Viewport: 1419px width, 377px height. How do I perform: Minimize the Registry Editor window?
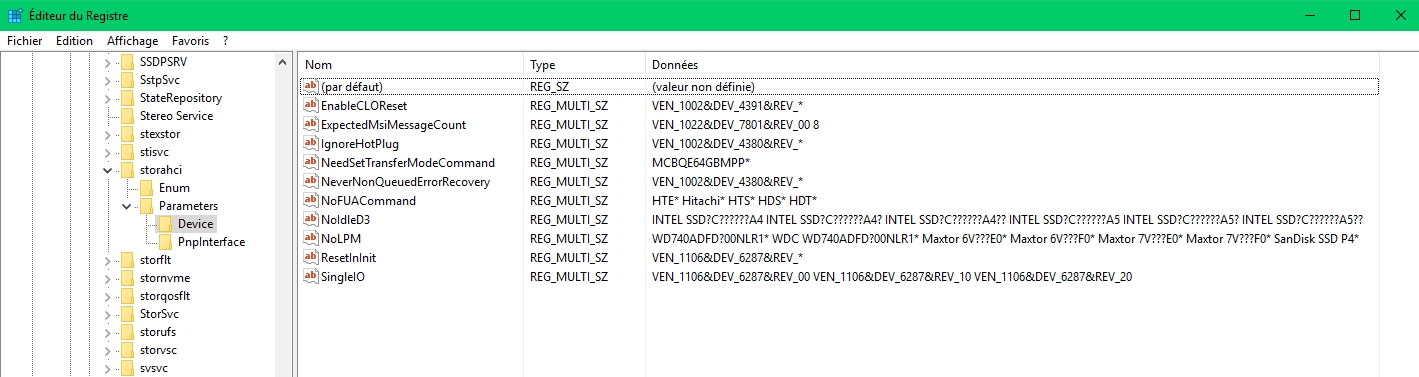[1309, 15]
